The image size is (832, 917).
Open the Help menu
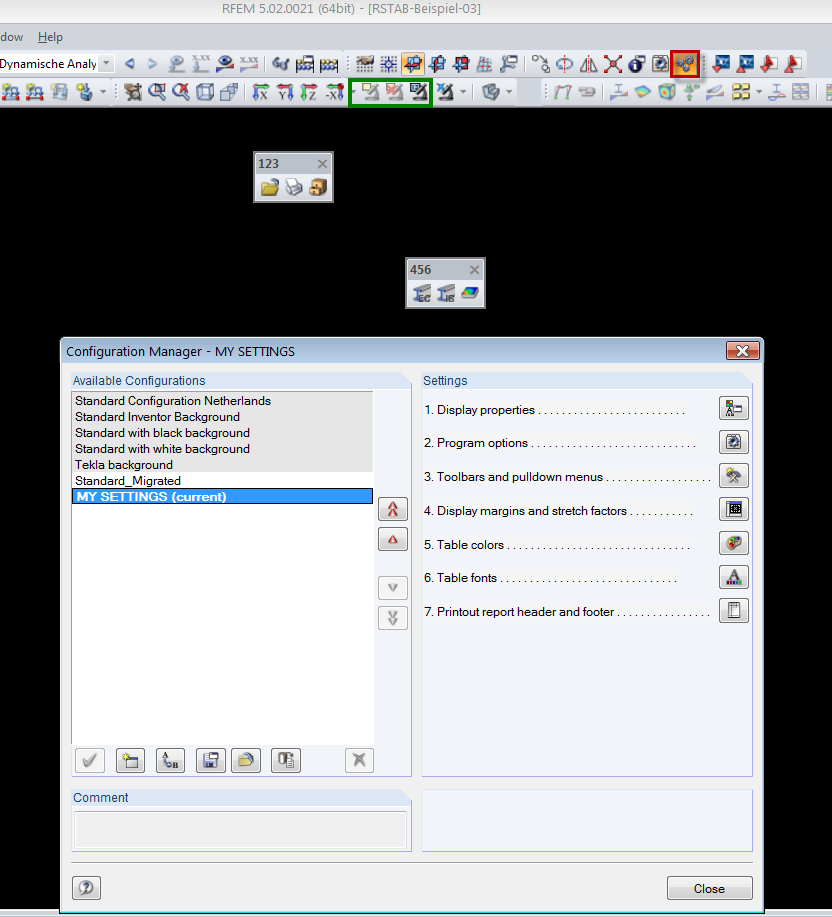(50, 37)
